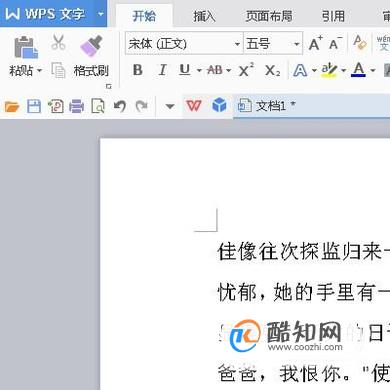Click text line starting 忧郁，她的手里
This screenshot has width=390, height=390.
303,292
